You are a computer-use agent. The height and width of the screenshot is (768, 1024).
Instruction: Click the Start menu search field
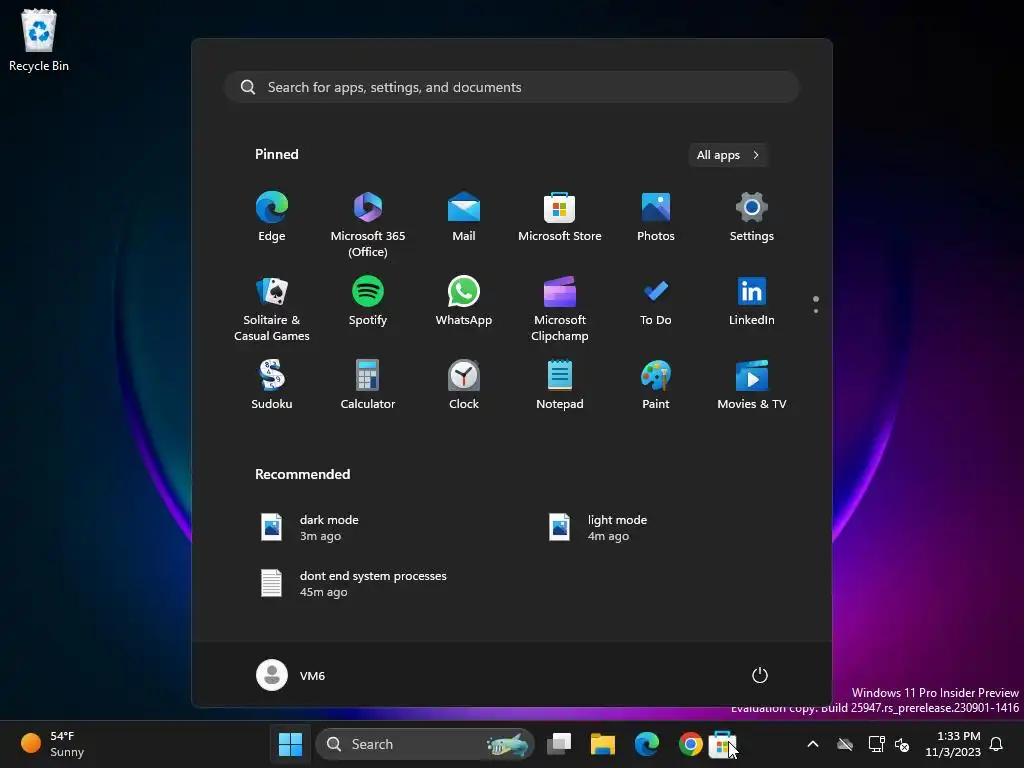(512, 87)
